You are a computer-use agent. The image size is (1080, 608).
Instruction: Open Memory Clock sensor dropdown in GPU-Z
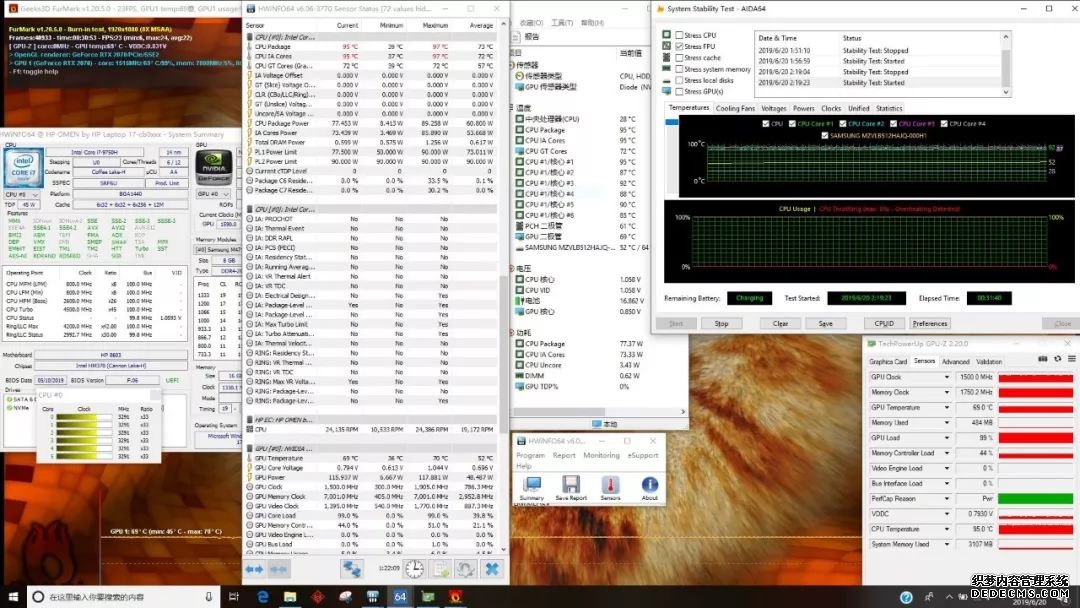[x=946, y=392]
